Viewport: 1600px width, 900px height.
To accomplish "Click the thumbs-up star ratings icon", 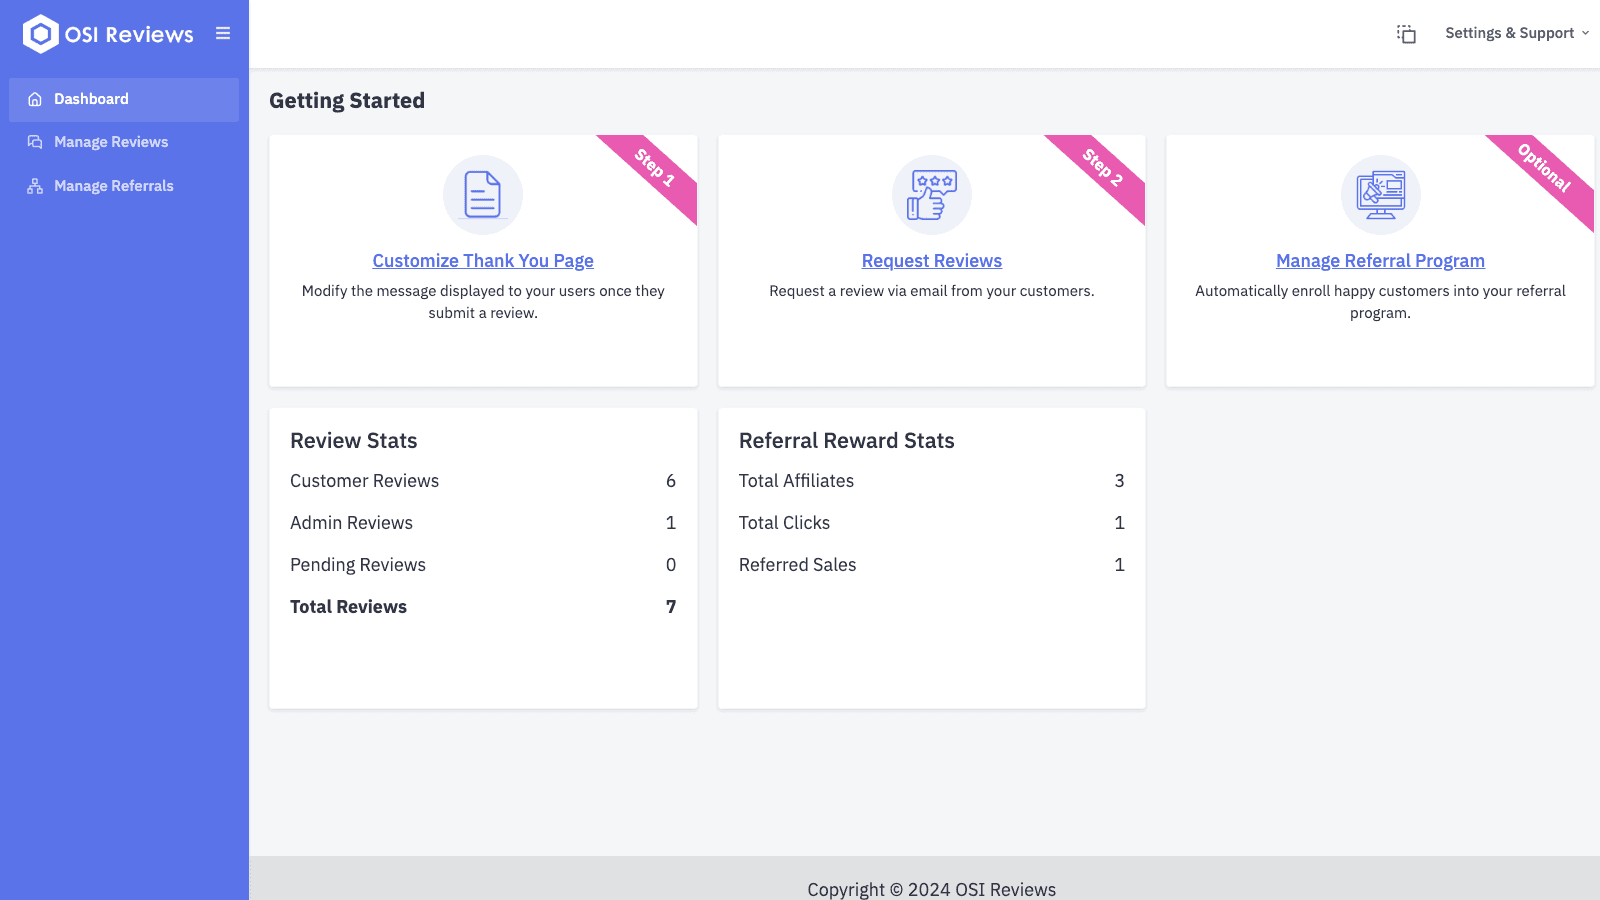I will [931, 195].
